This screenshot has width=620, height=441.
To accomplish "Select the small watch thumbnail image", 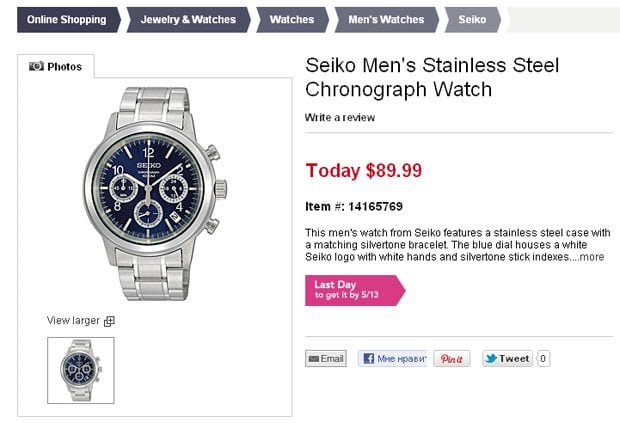I will point(81,370).
